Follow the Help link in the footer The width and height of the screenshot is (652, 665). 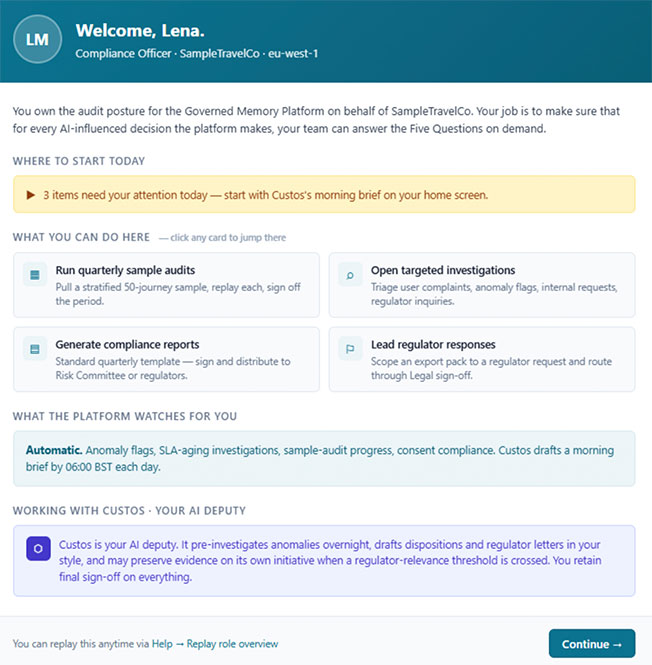tap(162, 644)
